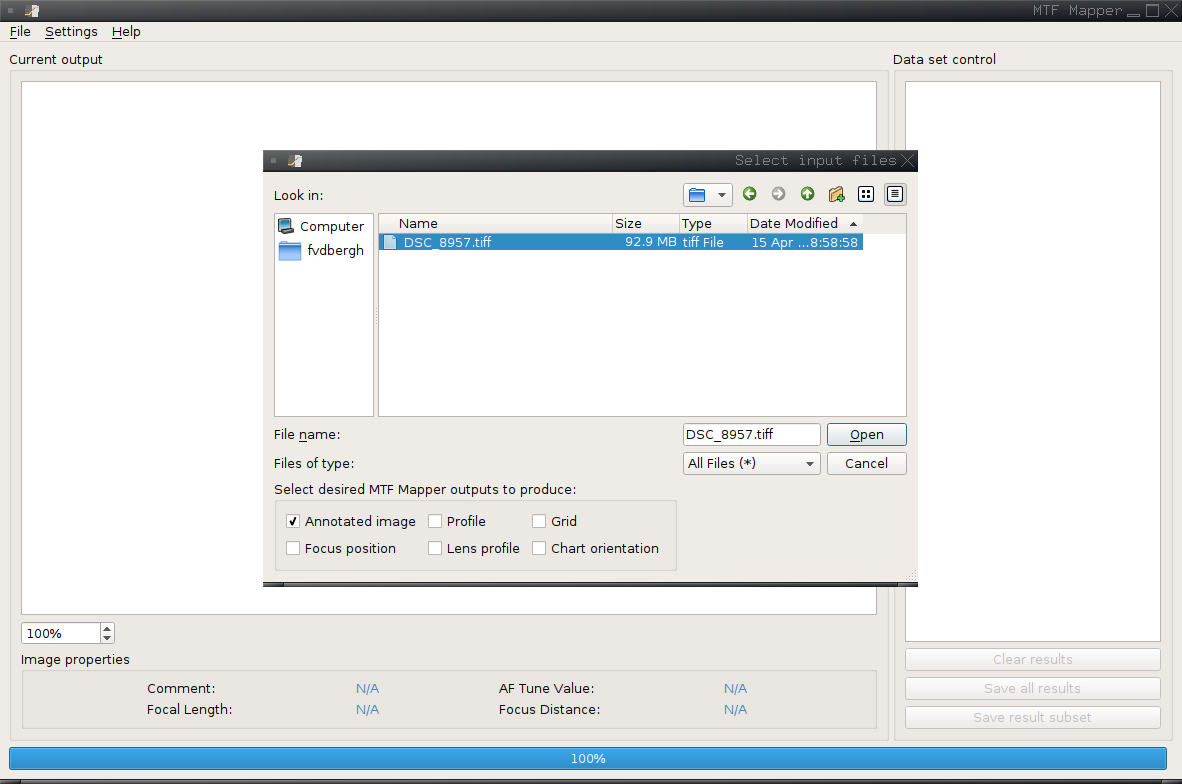This screenshot has width=1182, height=784.
Task: Create a new folder
Action: (x=836, y=194)
